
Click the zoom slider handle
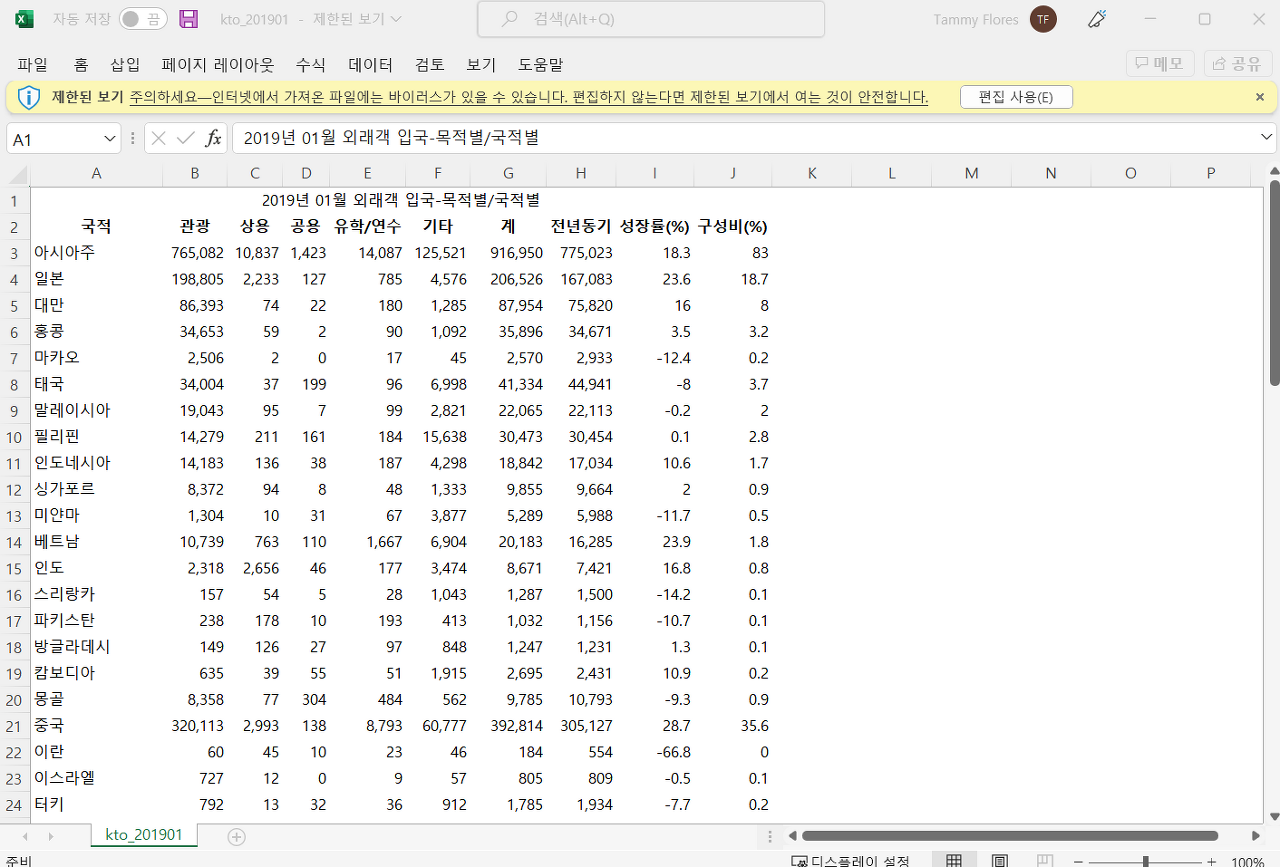[1145, 862]
